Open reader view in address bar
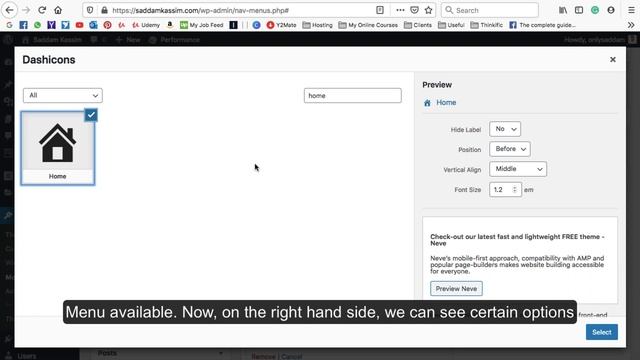 (380, 10)
